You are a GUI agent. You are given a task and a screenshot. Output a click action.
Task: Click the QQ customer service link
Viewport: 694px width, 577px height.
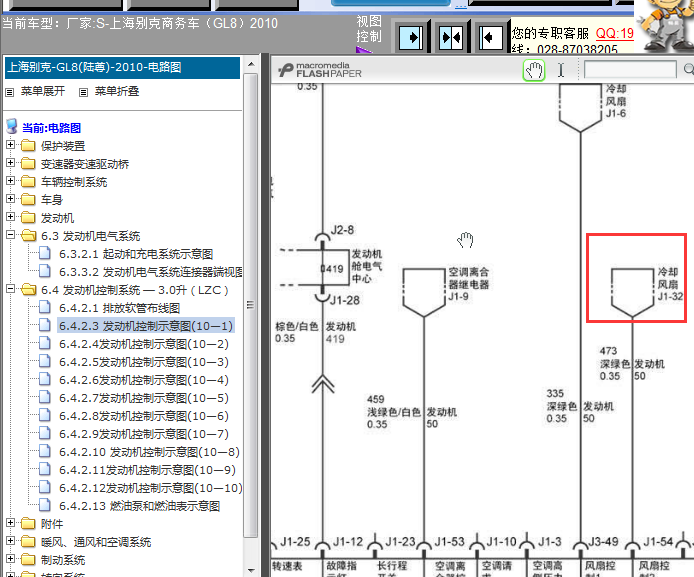click(x=614, y=33)
